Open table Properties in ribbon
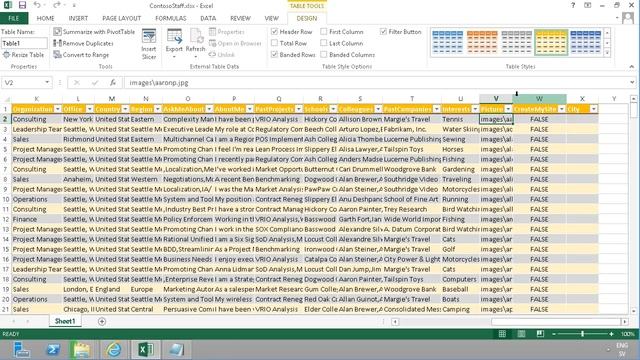The image size is (640, 360). click(x=227, y=31)
